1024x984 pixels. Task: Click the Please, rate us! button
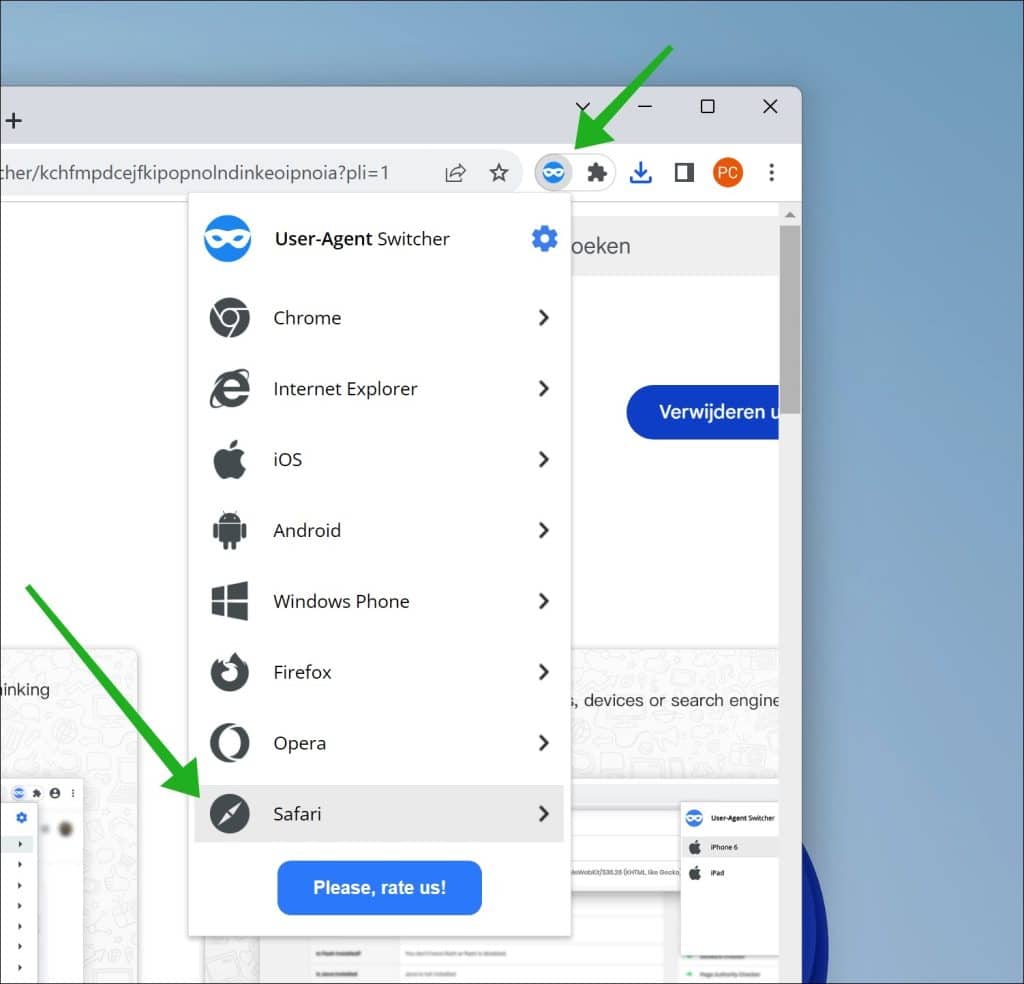click(x=379, y=887)
